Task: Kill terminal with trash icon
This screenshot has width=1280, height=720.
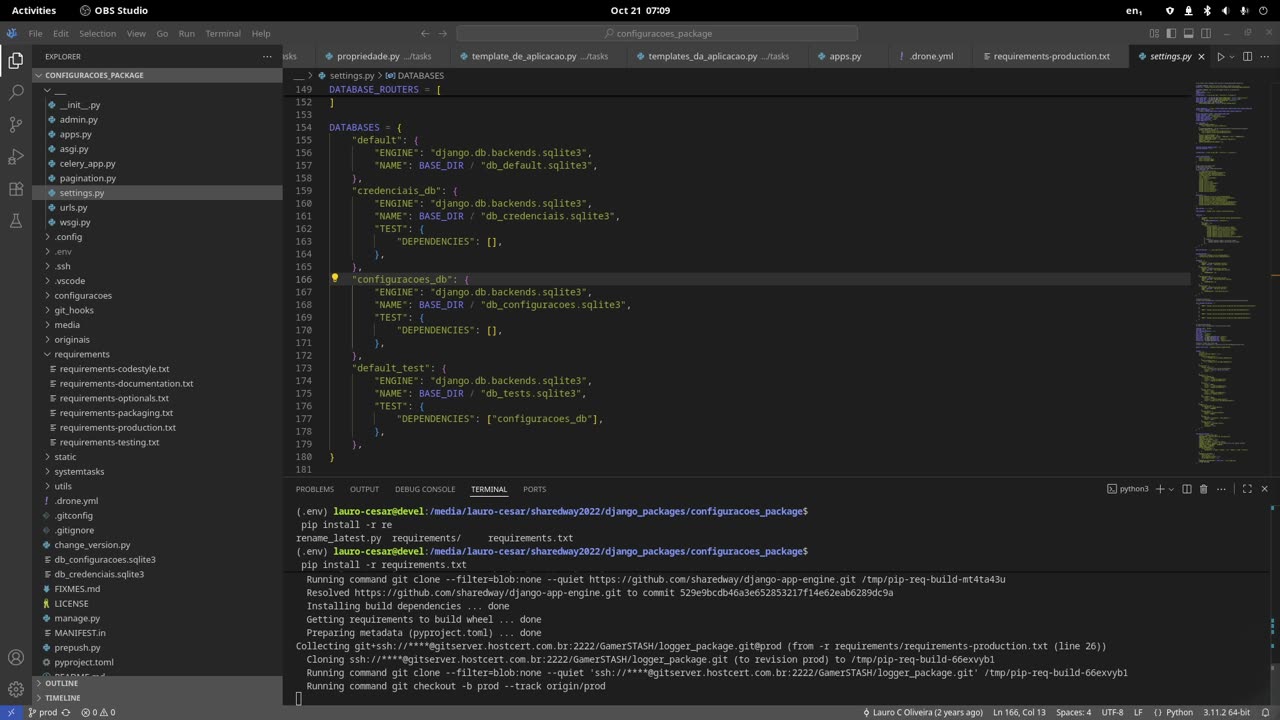Action: tap(1203, 489)
